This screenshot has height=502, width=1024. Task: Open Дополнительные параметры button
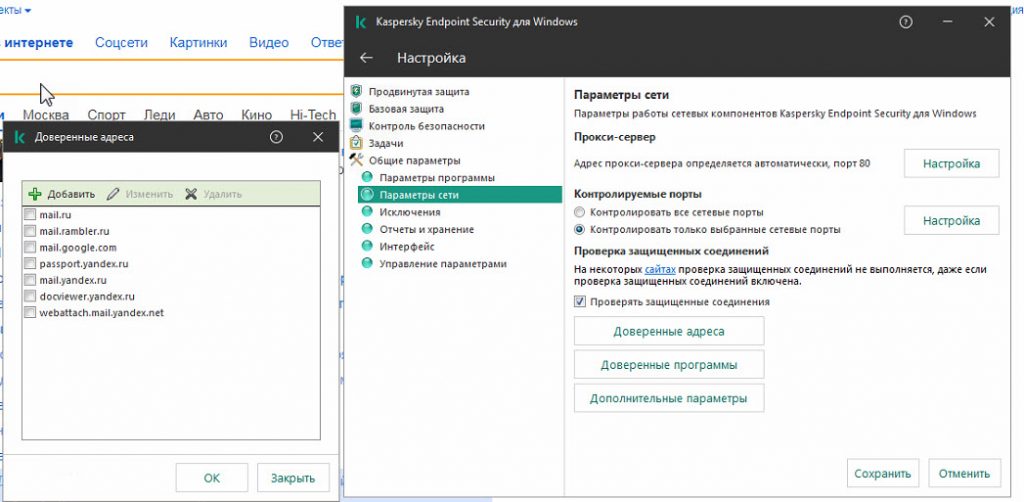(669, 398)
